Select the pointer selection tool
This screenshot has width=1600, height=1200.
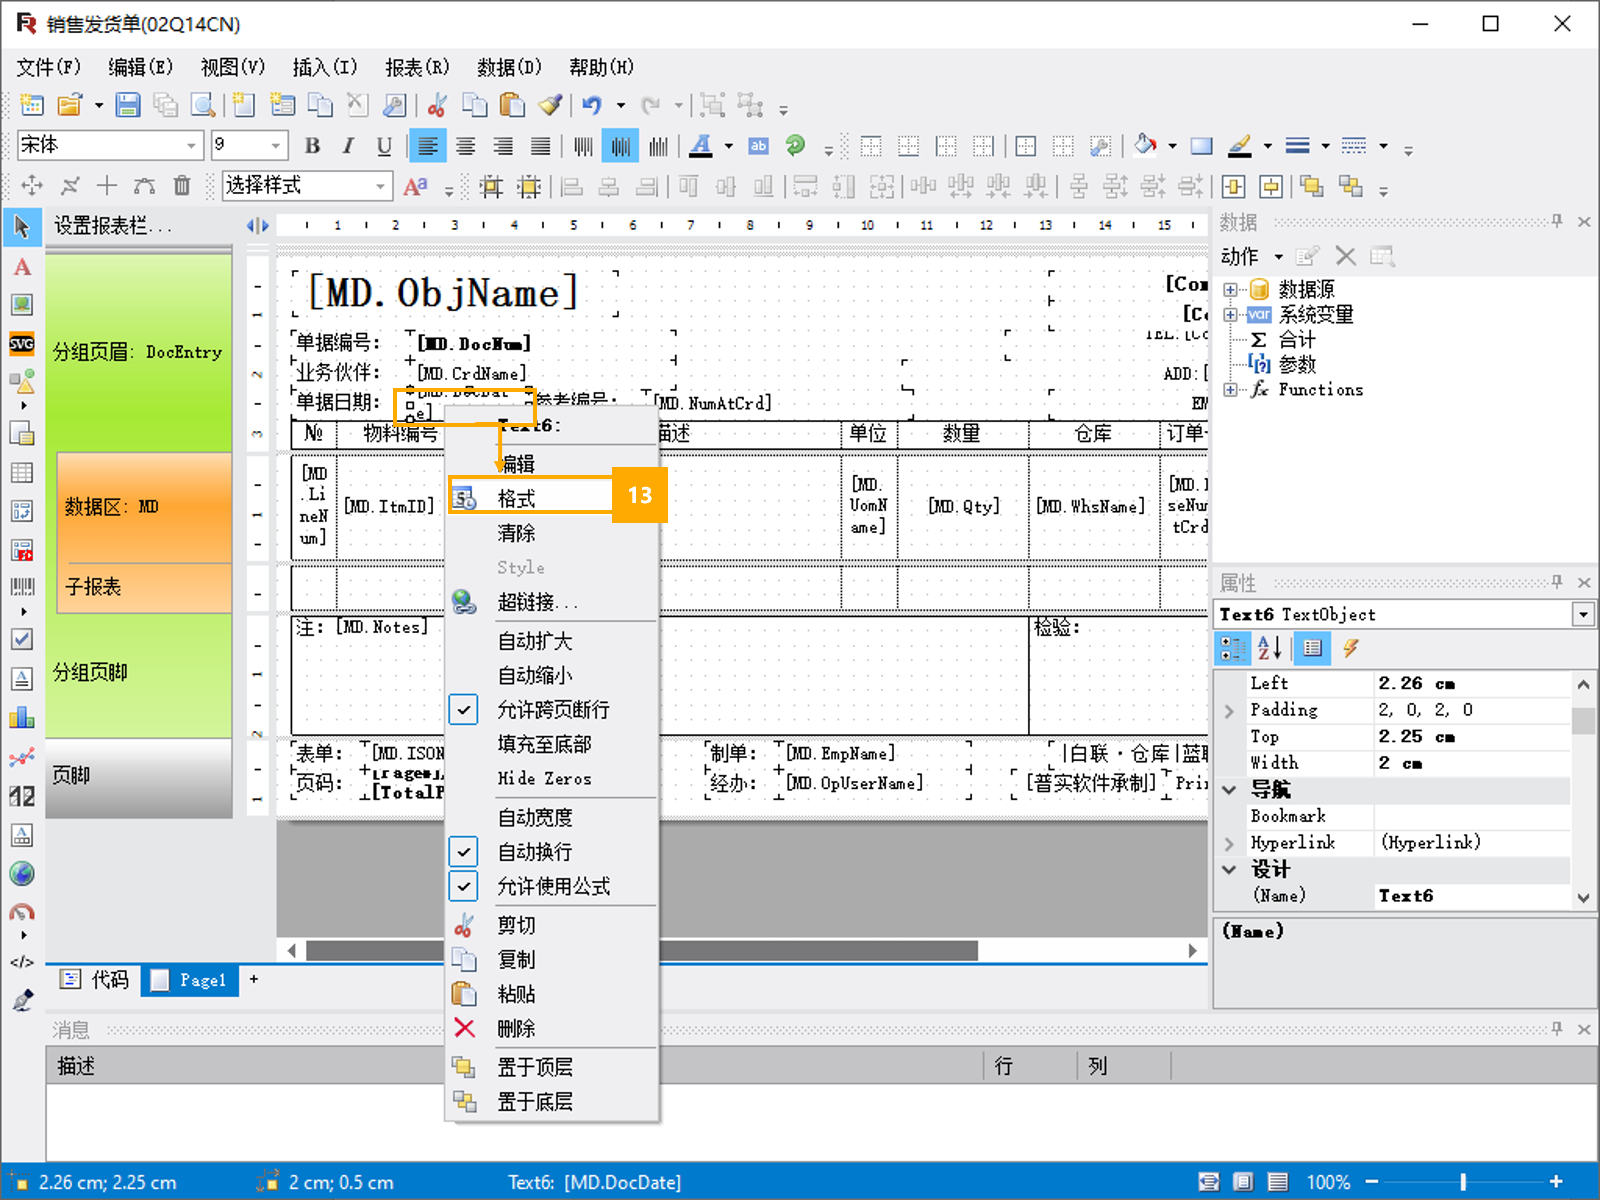coord(22,228)
